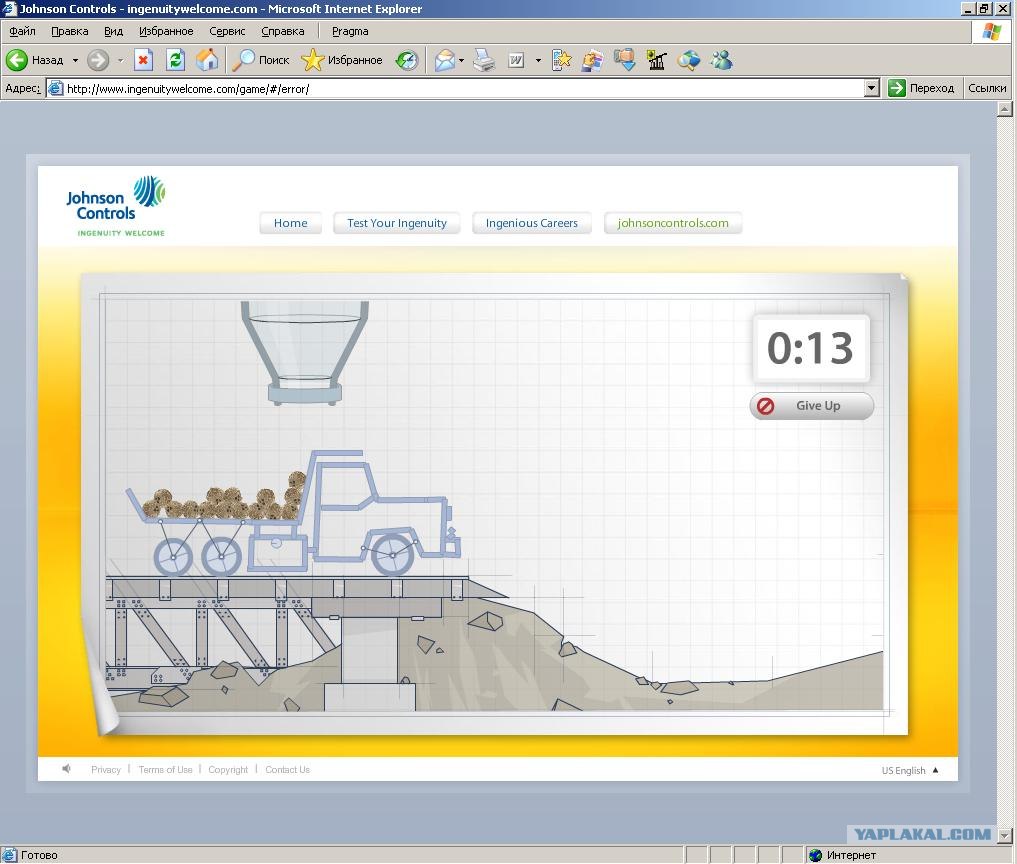Open the Сервис menu
The width and height of the screenshot is (1017, 864).
pyautogui.click(x=227, y=31)
